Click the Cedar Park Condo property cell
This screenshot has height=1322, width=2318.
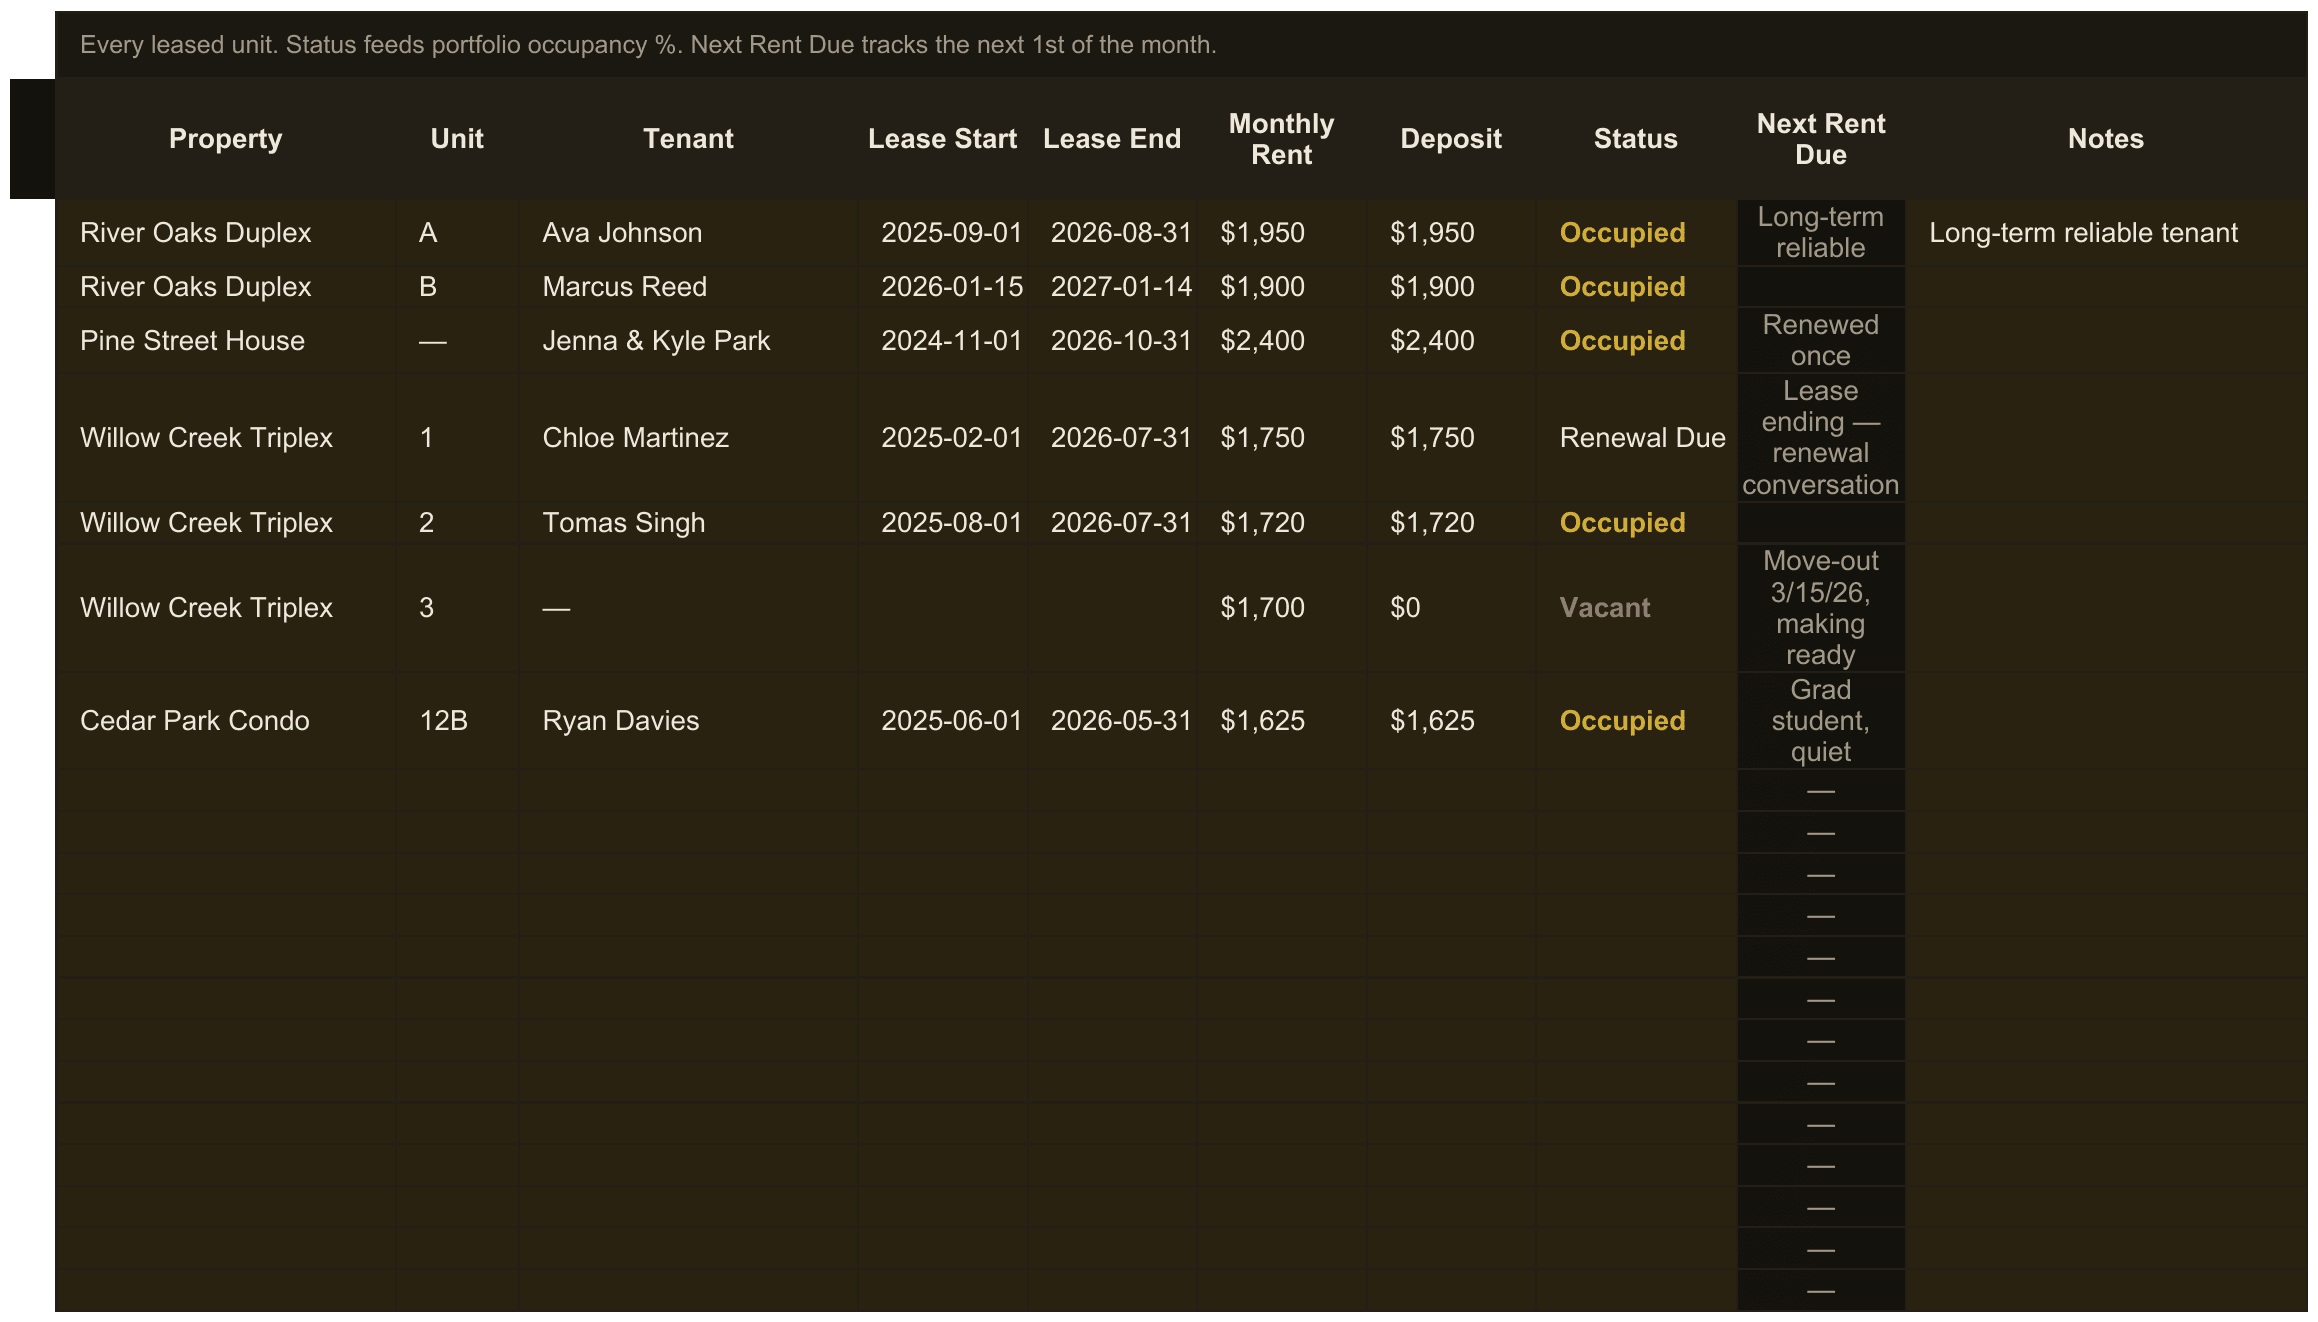point(225,721)
